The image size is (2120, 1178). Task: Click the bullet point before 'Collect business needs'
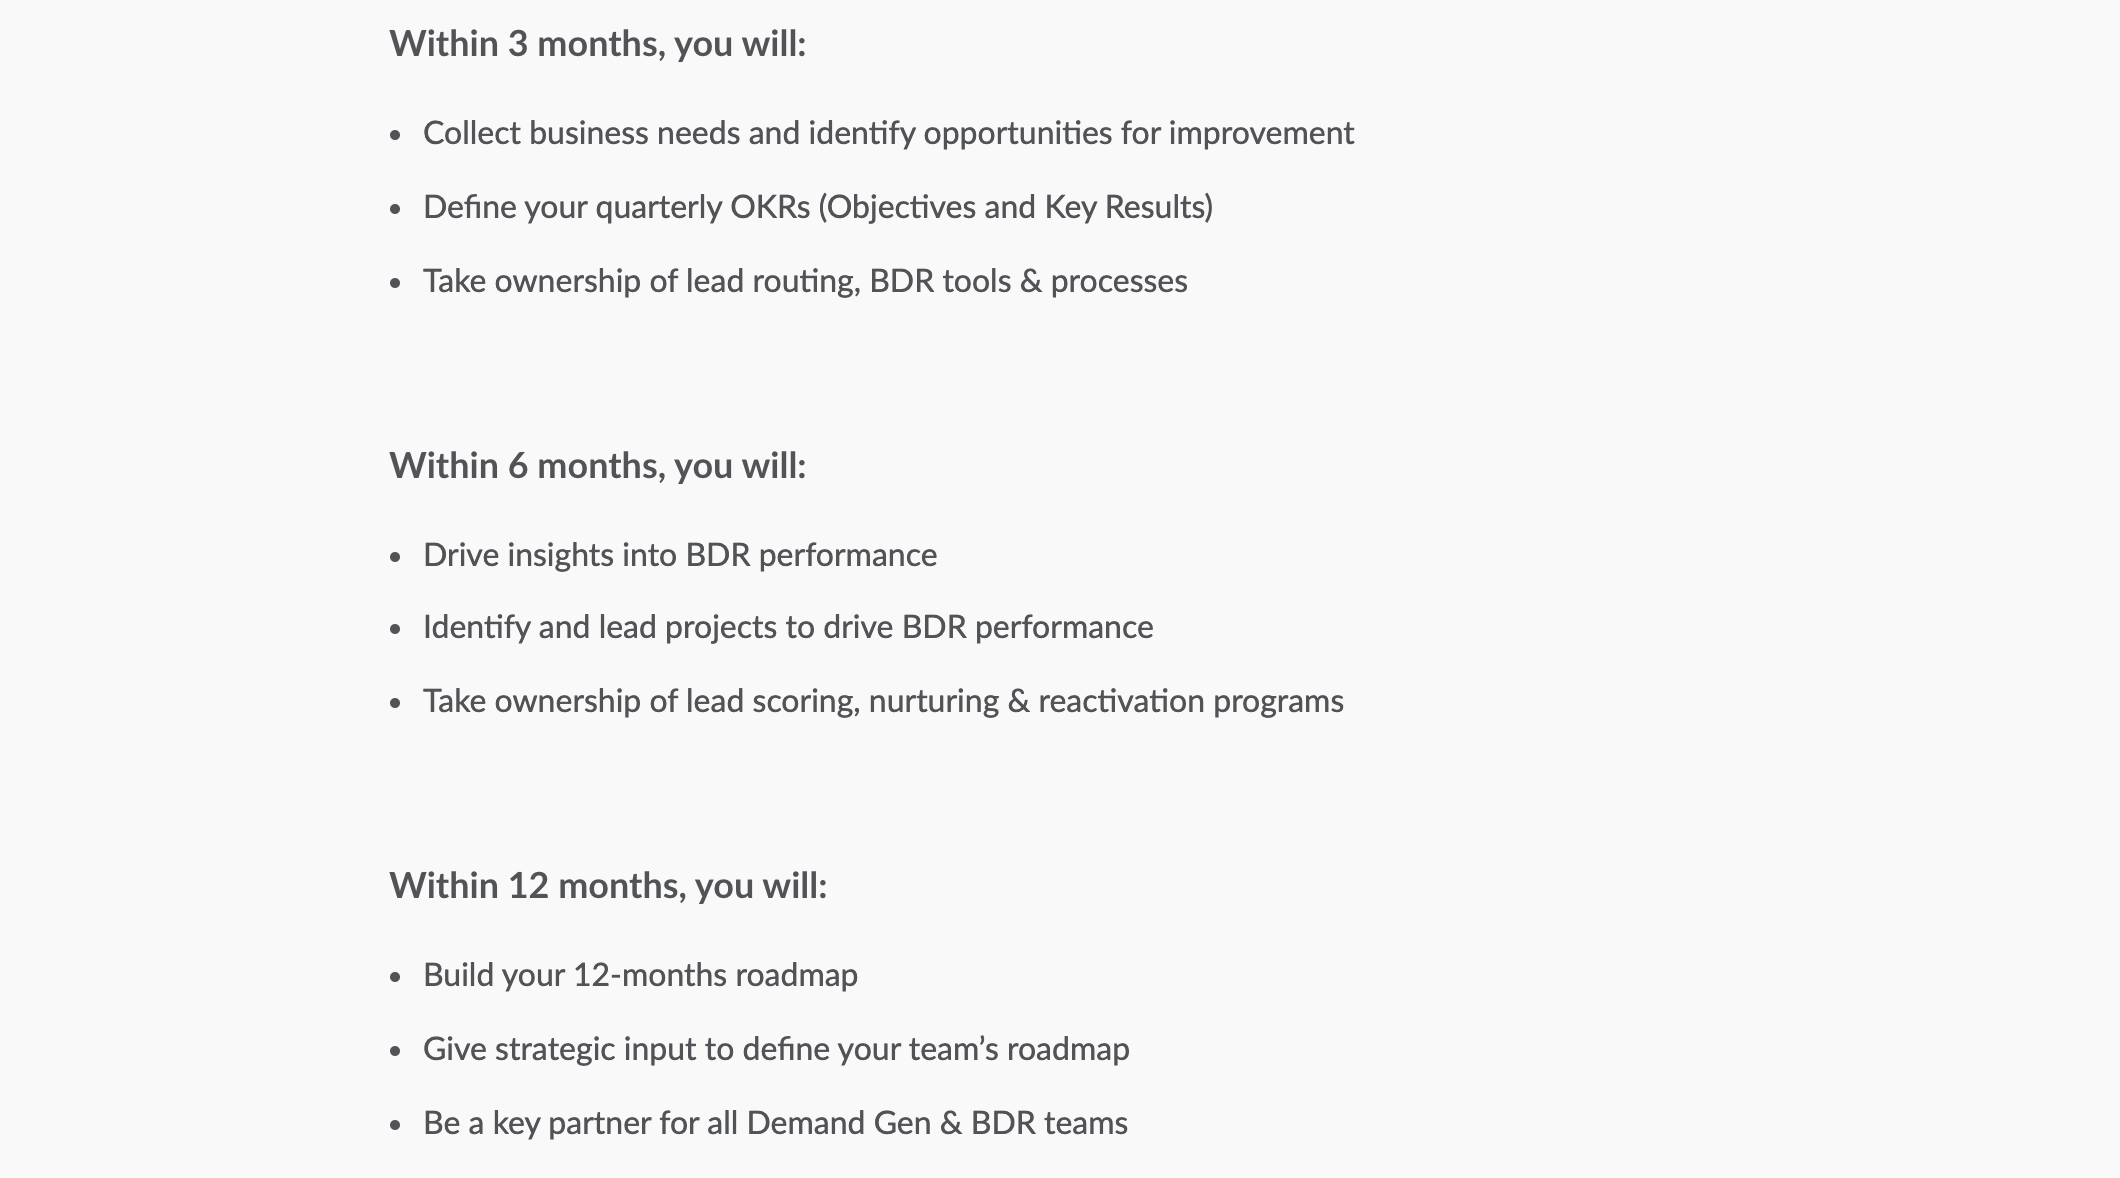pos(396,135)
